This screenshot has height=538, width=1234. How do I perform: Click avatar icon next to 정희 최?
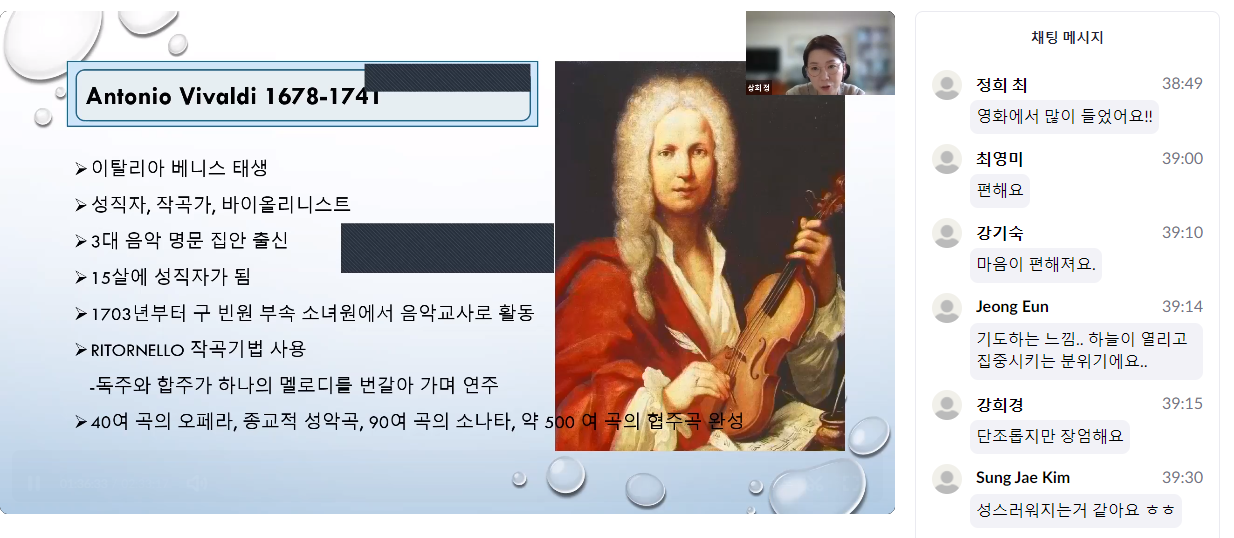[947, 86]
